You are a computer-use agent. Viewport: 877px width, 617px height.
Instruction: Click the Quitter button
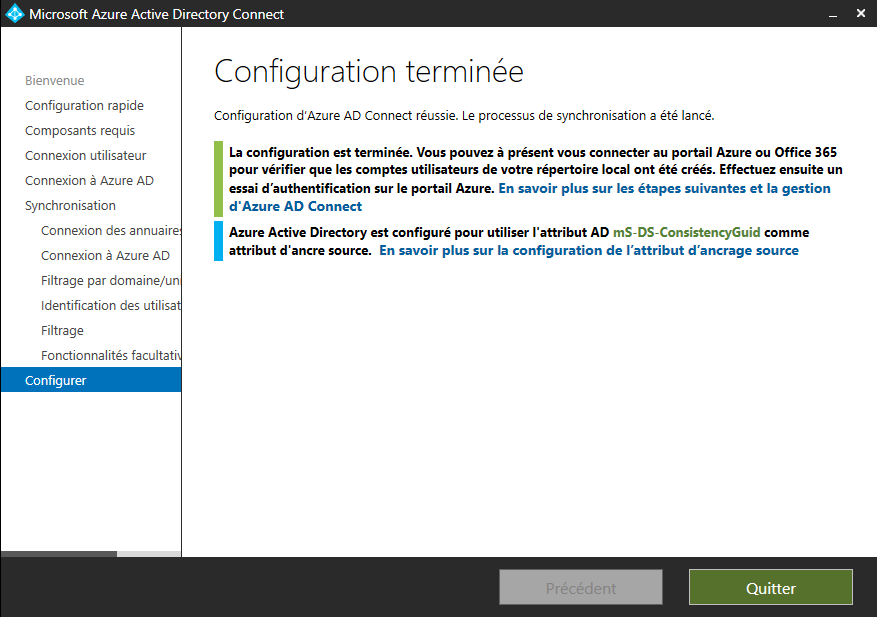(x=771, y=587)
